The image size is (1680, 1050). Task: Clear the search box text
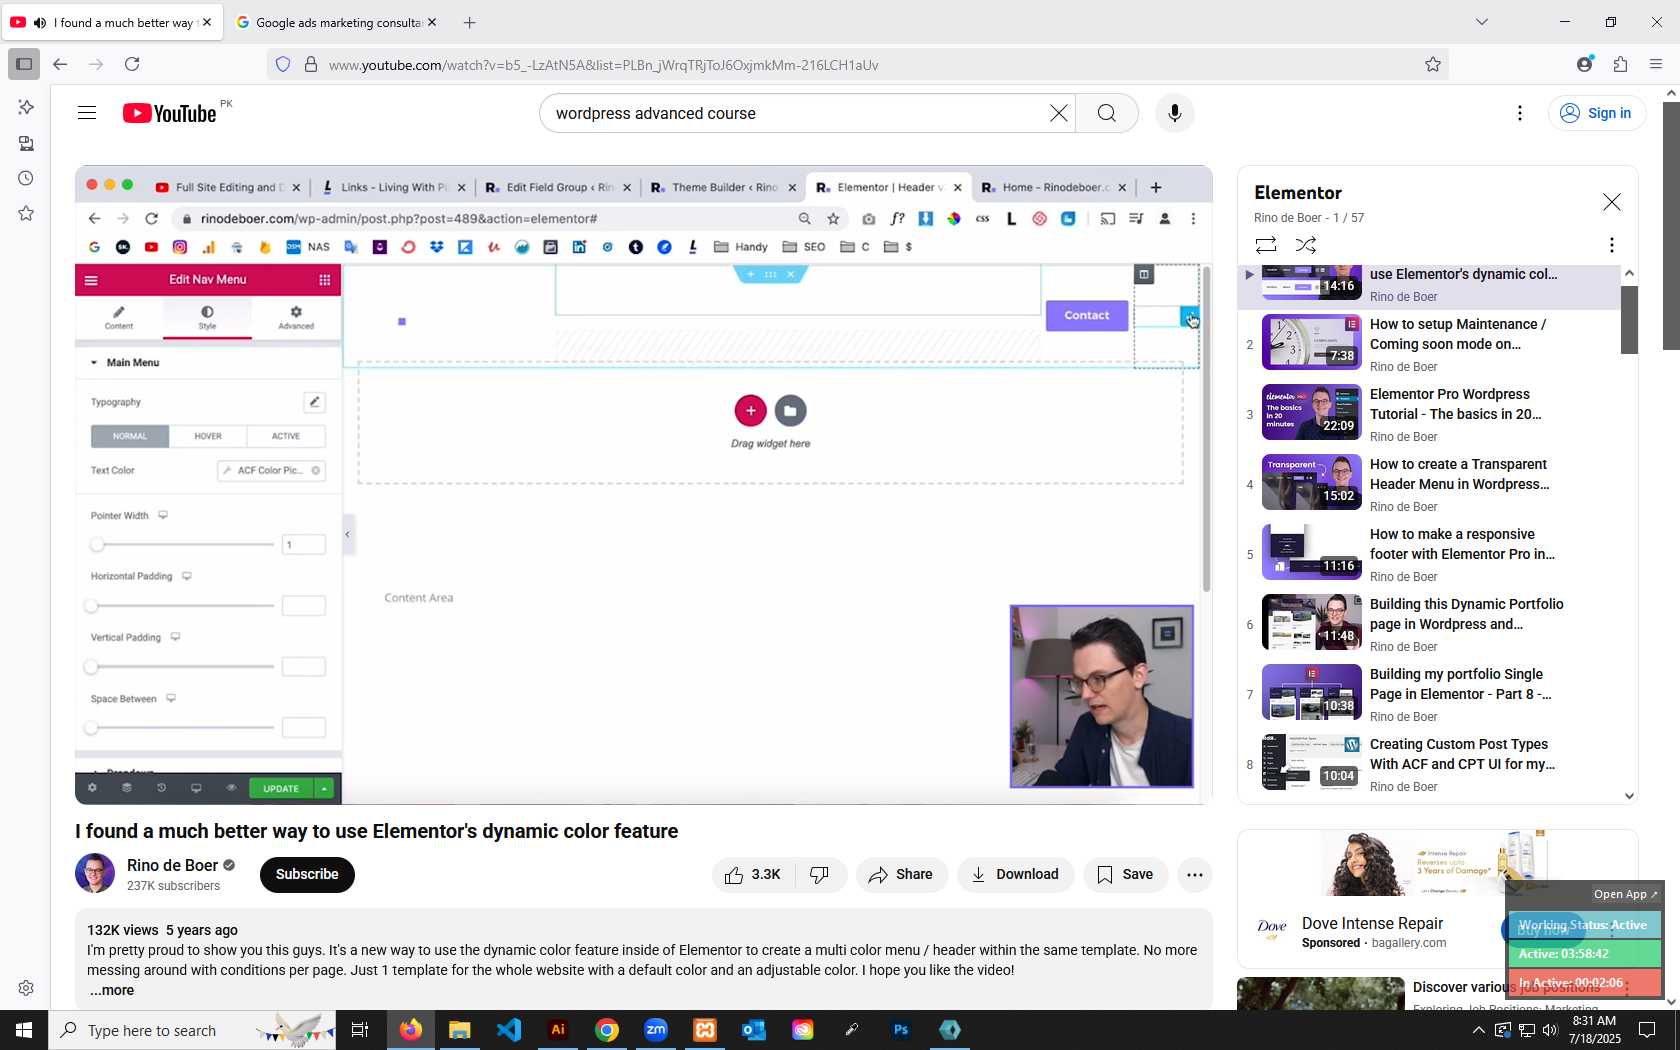(x=1058, y=113)
